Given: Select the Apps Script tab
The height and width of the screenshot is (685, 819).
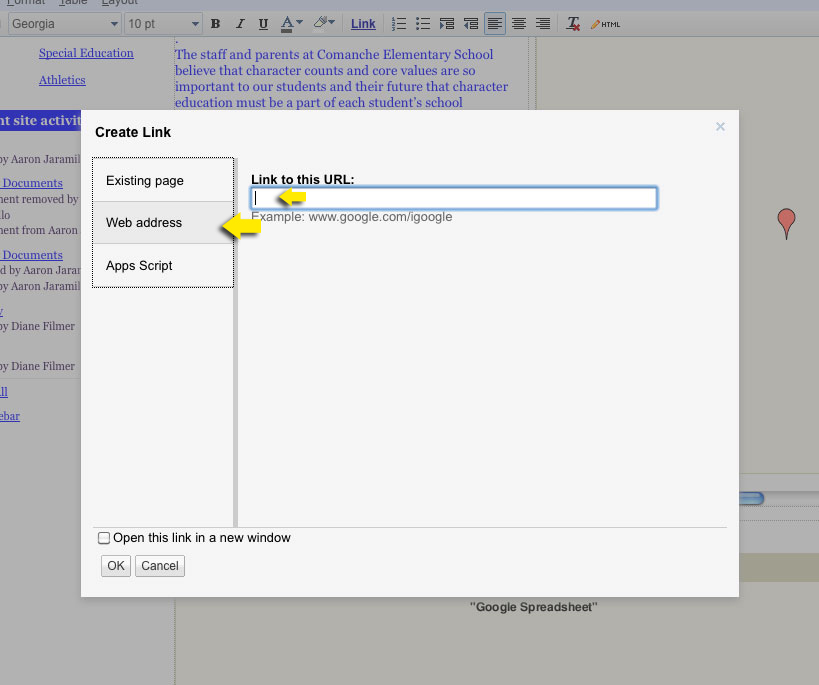Looking at the screenshot, I should (163, 265).
